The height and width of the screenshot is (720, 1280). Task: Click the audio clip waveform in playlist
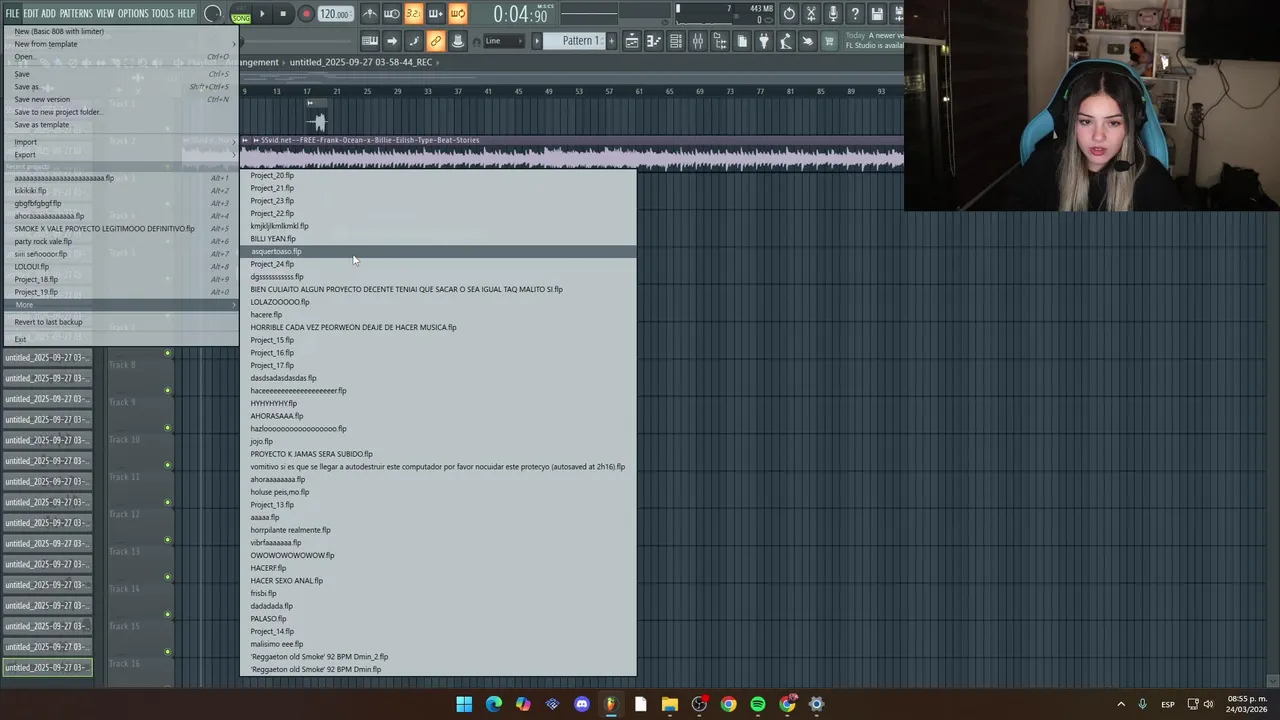click(572, 157)
